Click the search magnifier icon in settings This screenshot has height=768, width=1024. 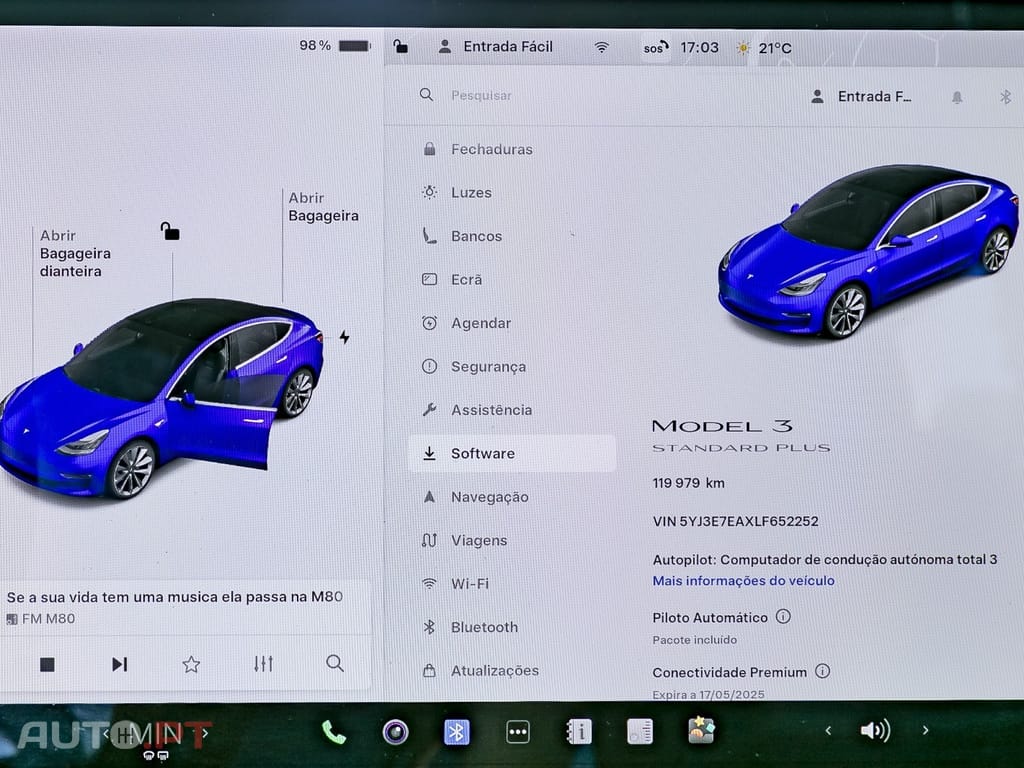[426, 95]
